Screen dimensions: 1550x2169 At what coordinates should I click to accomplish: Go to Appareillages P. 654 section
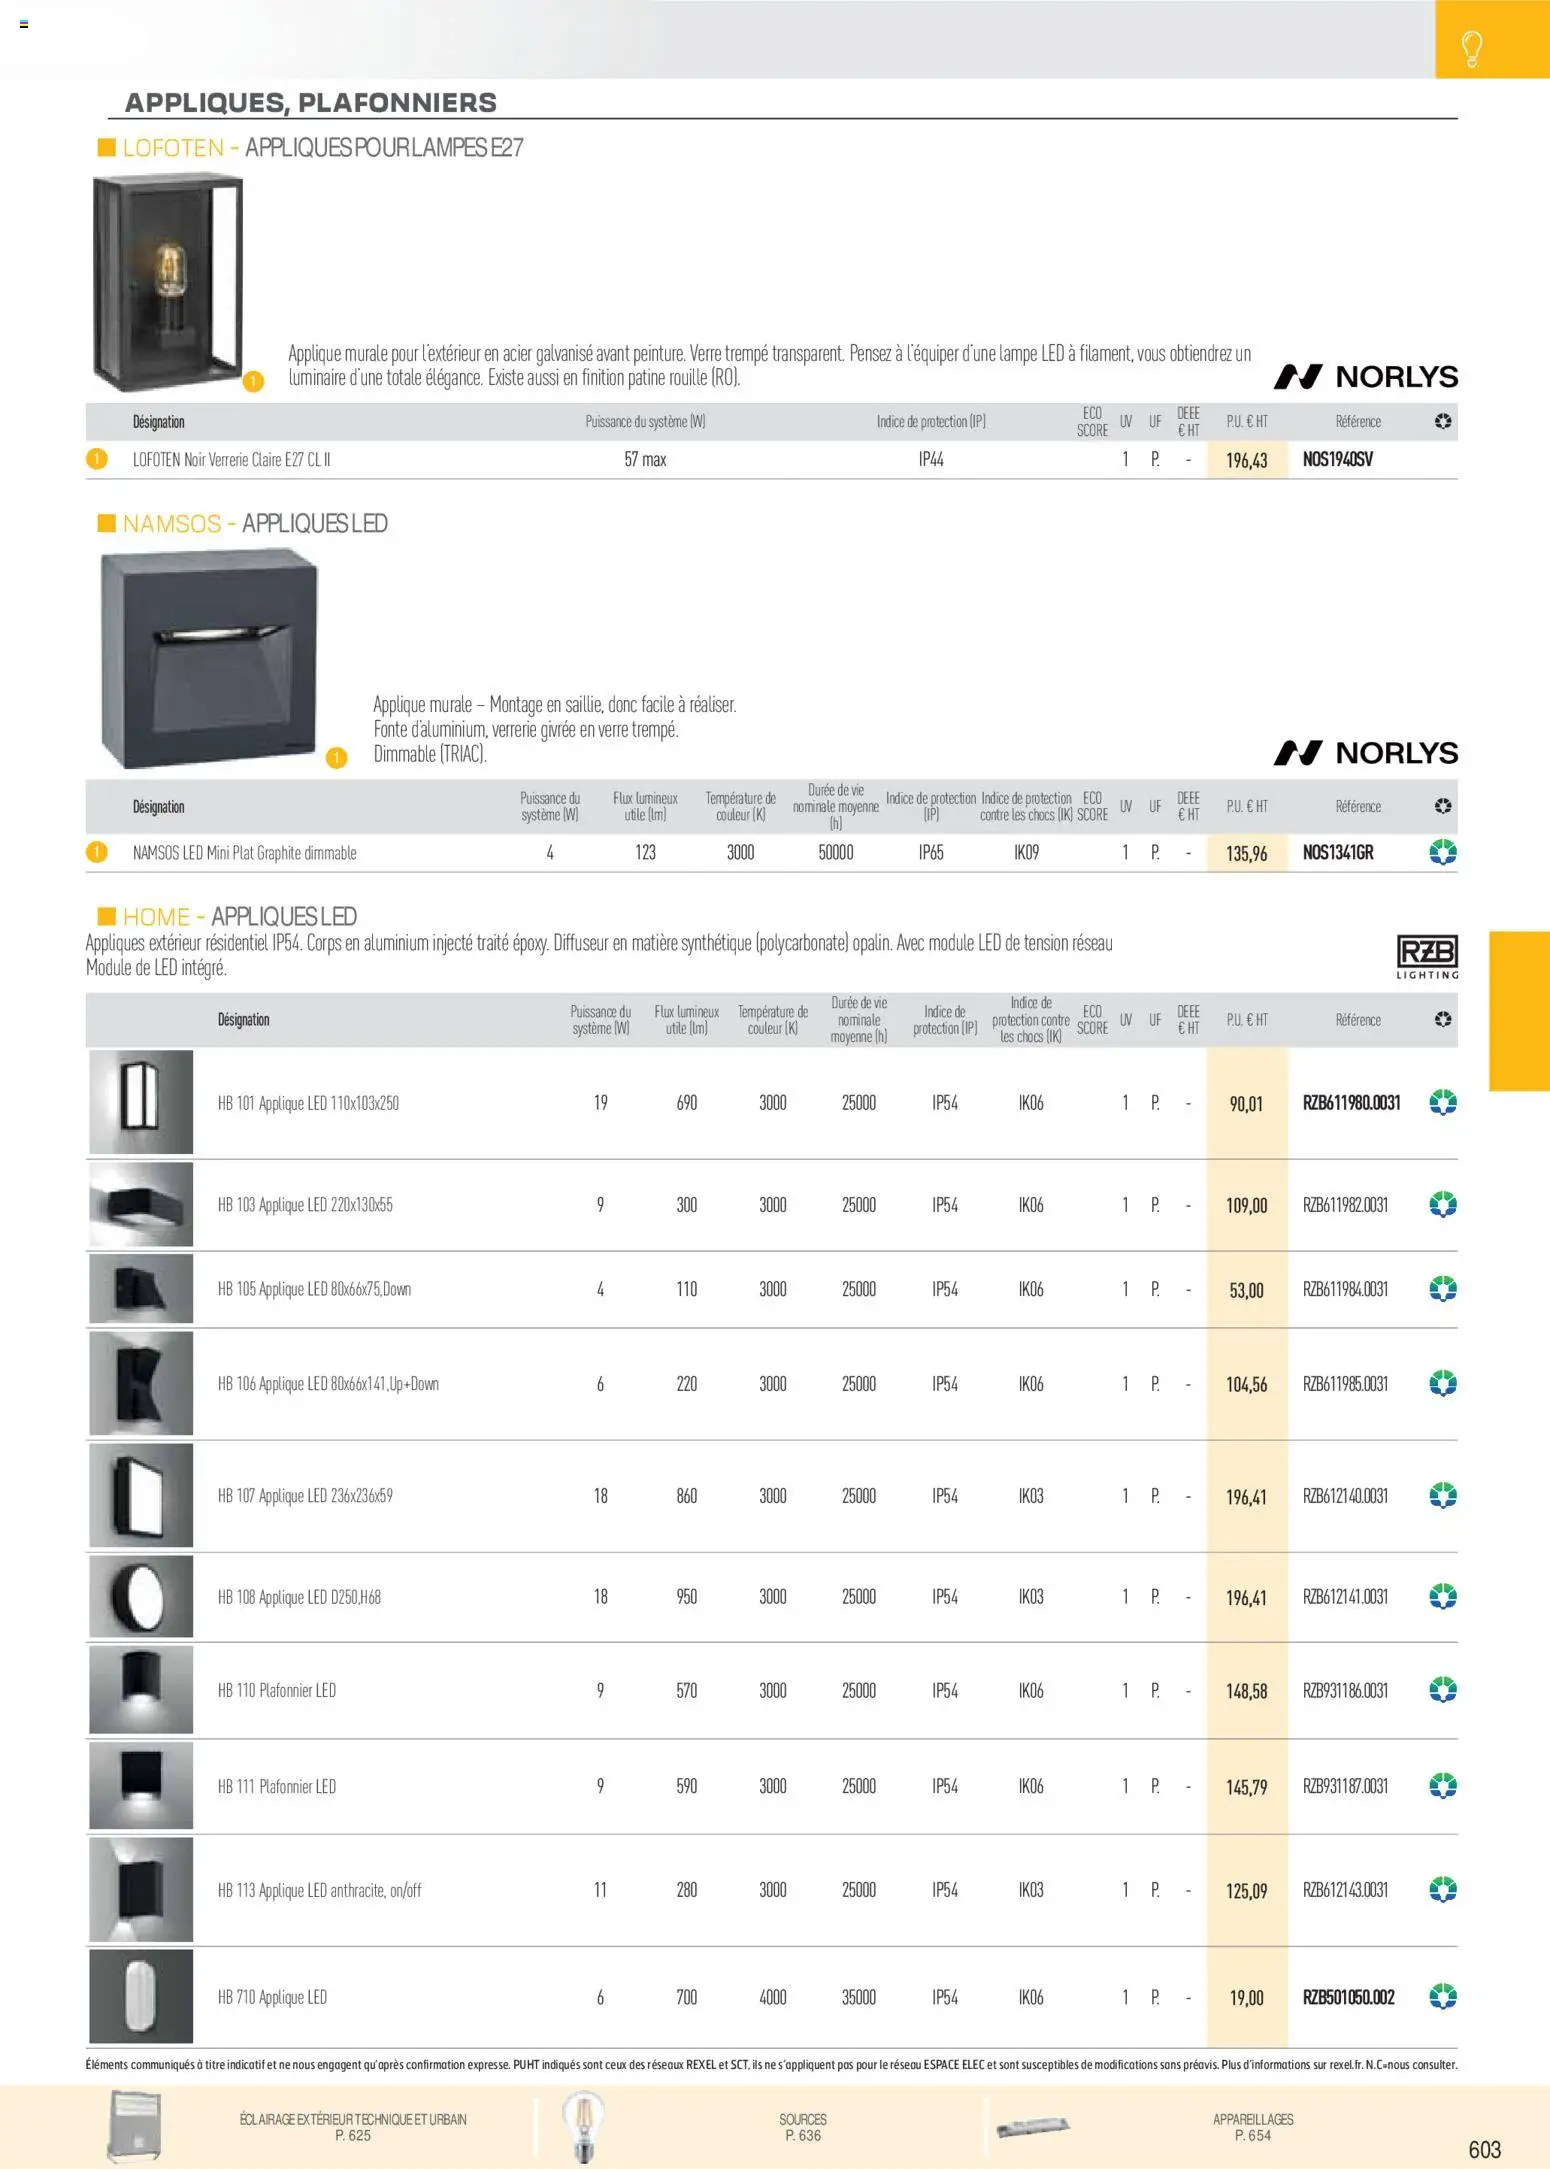coord(1252,2127)
